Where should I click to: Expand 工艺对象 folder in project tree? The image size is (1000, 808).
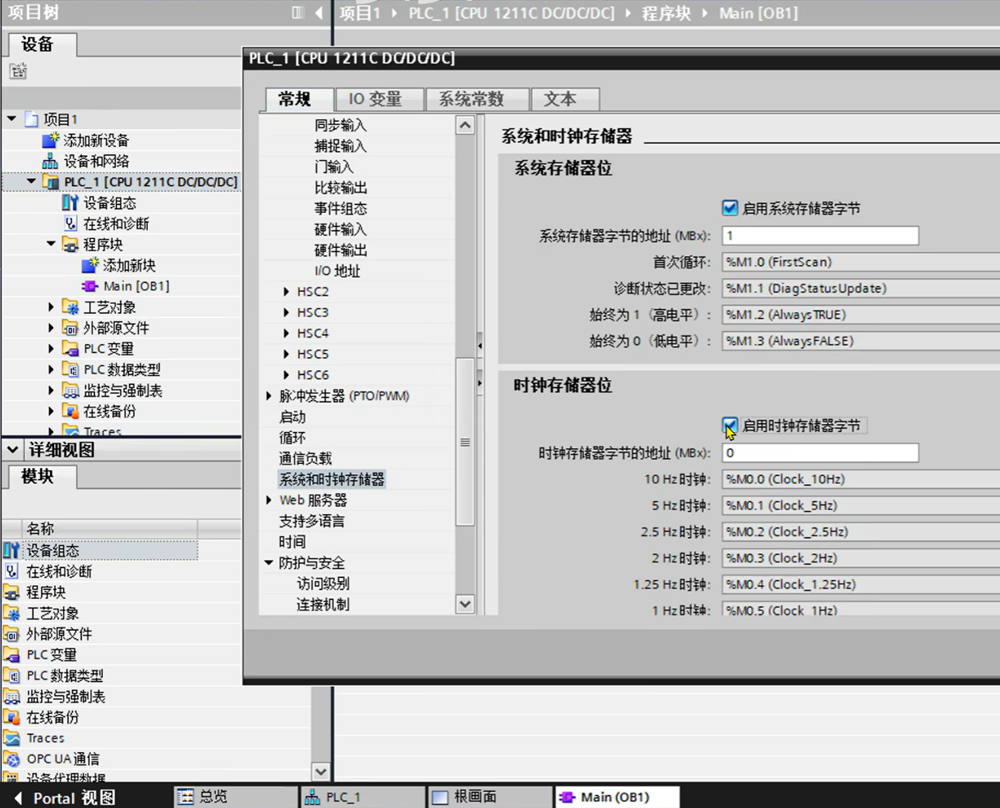click(52, 307)
